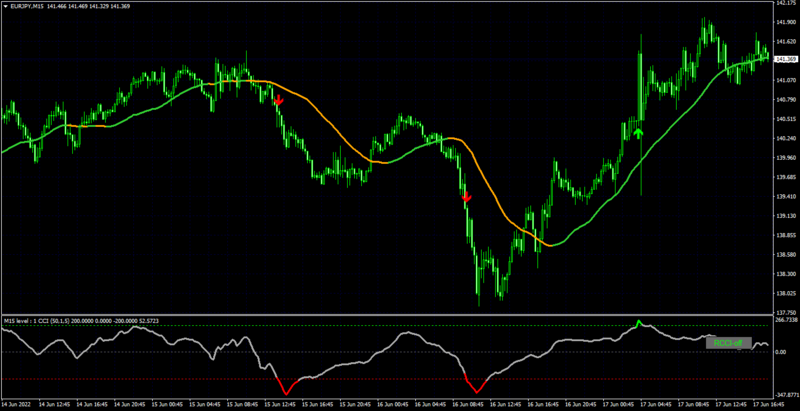Click the first red CCI dip below -200

click(287, 388)
